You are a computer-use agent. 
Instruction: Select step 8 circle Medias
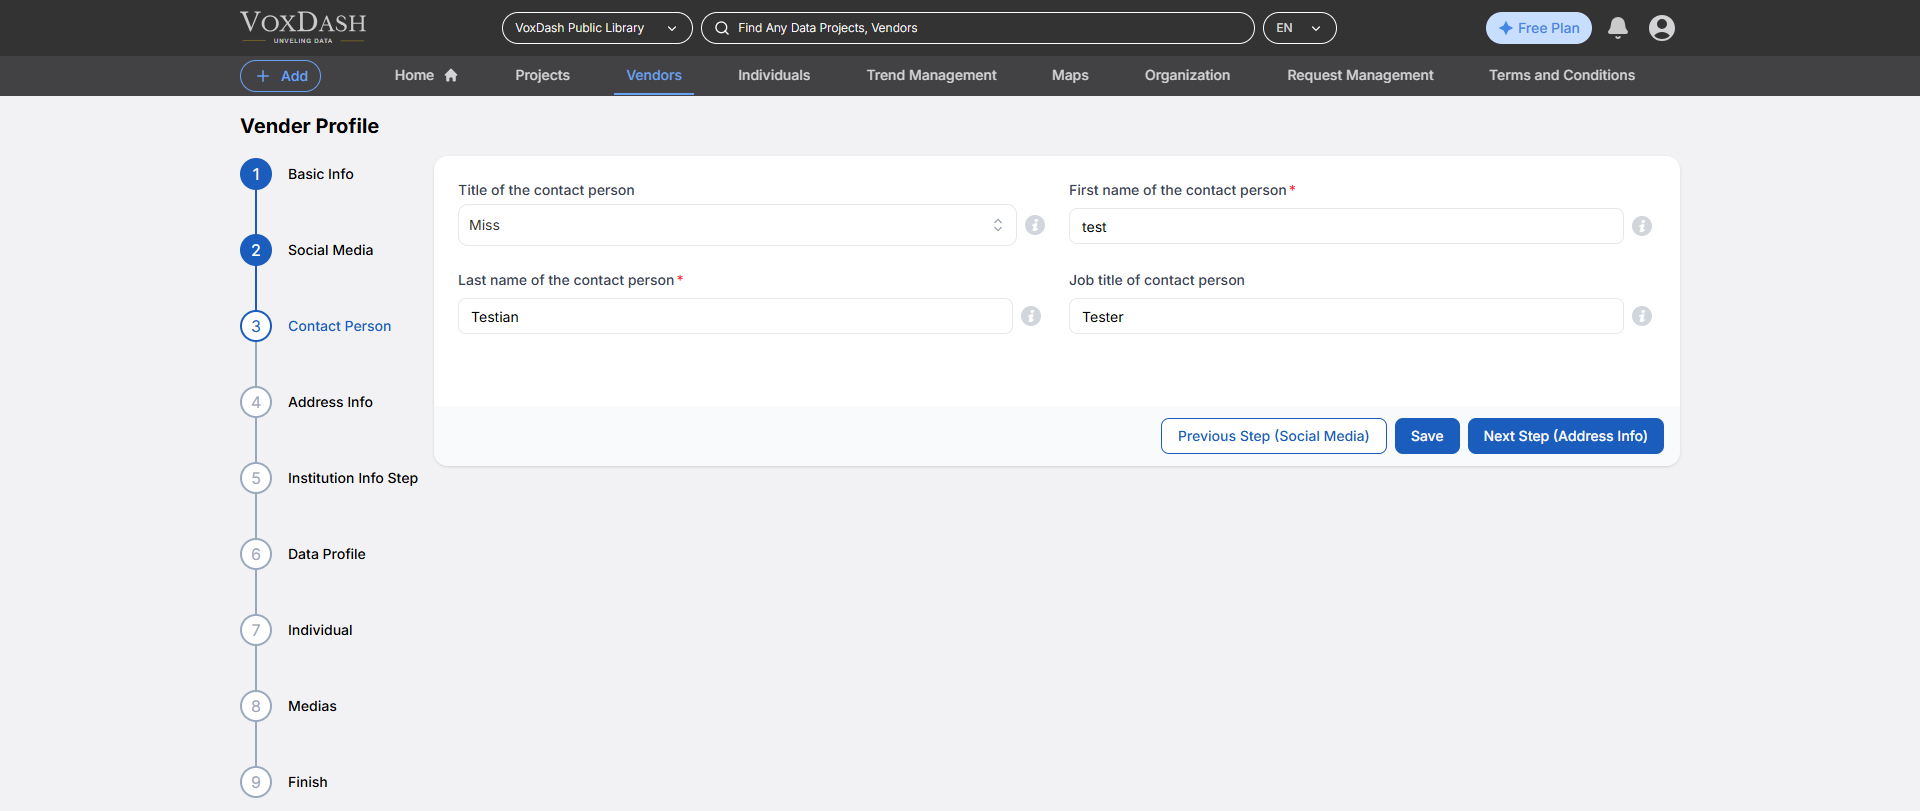pyautogui.click(x=256, y=706)
